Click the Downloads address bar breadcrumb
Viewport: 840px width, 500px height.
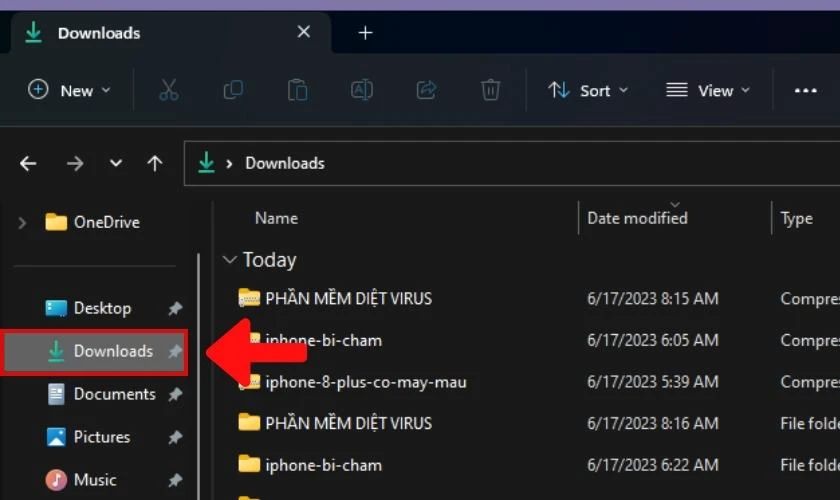[285, 163]
